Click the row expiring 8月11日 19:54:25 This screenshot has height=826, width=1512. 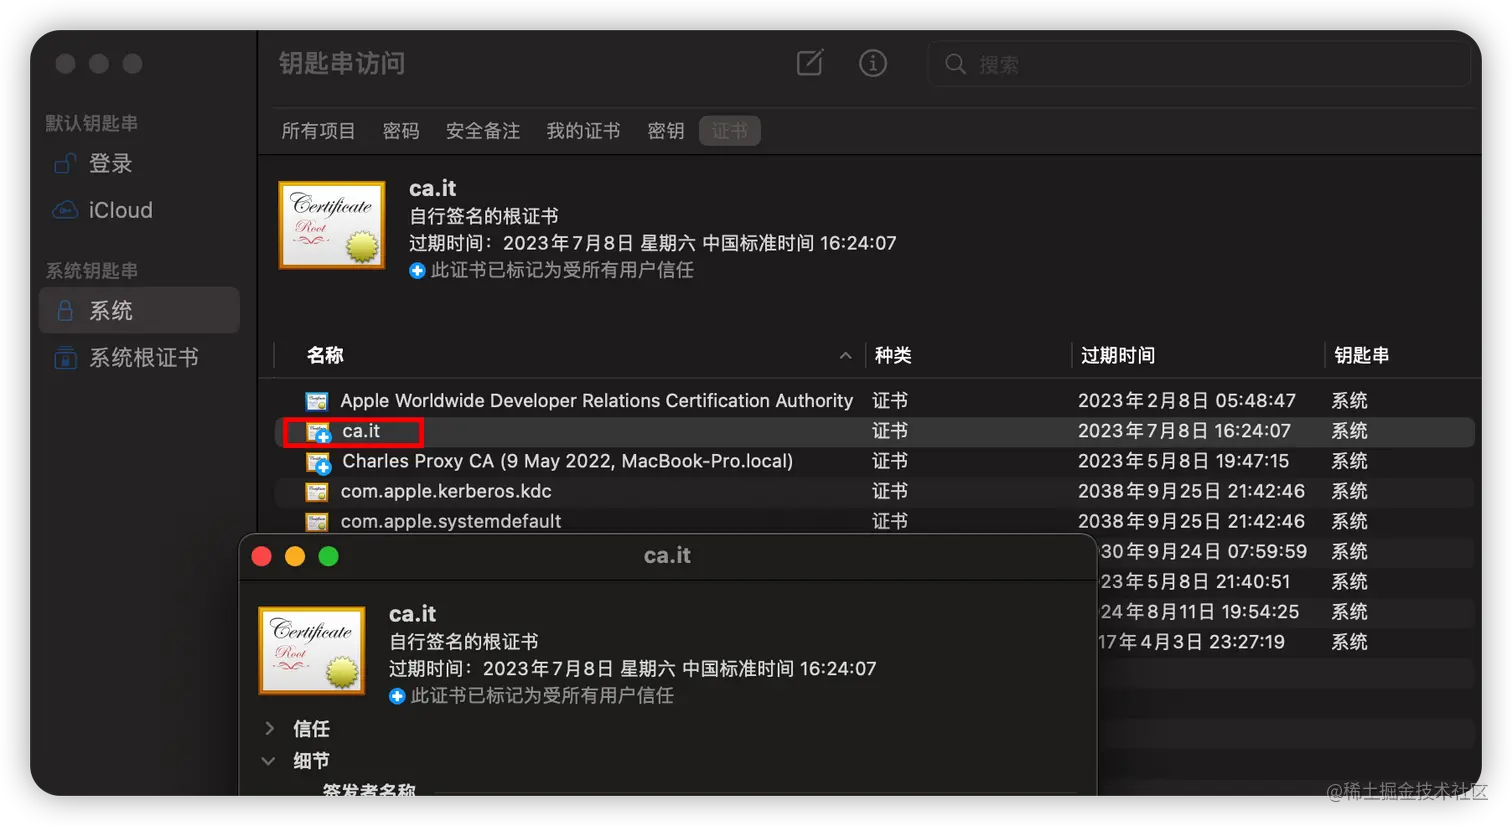point(1286,611)
